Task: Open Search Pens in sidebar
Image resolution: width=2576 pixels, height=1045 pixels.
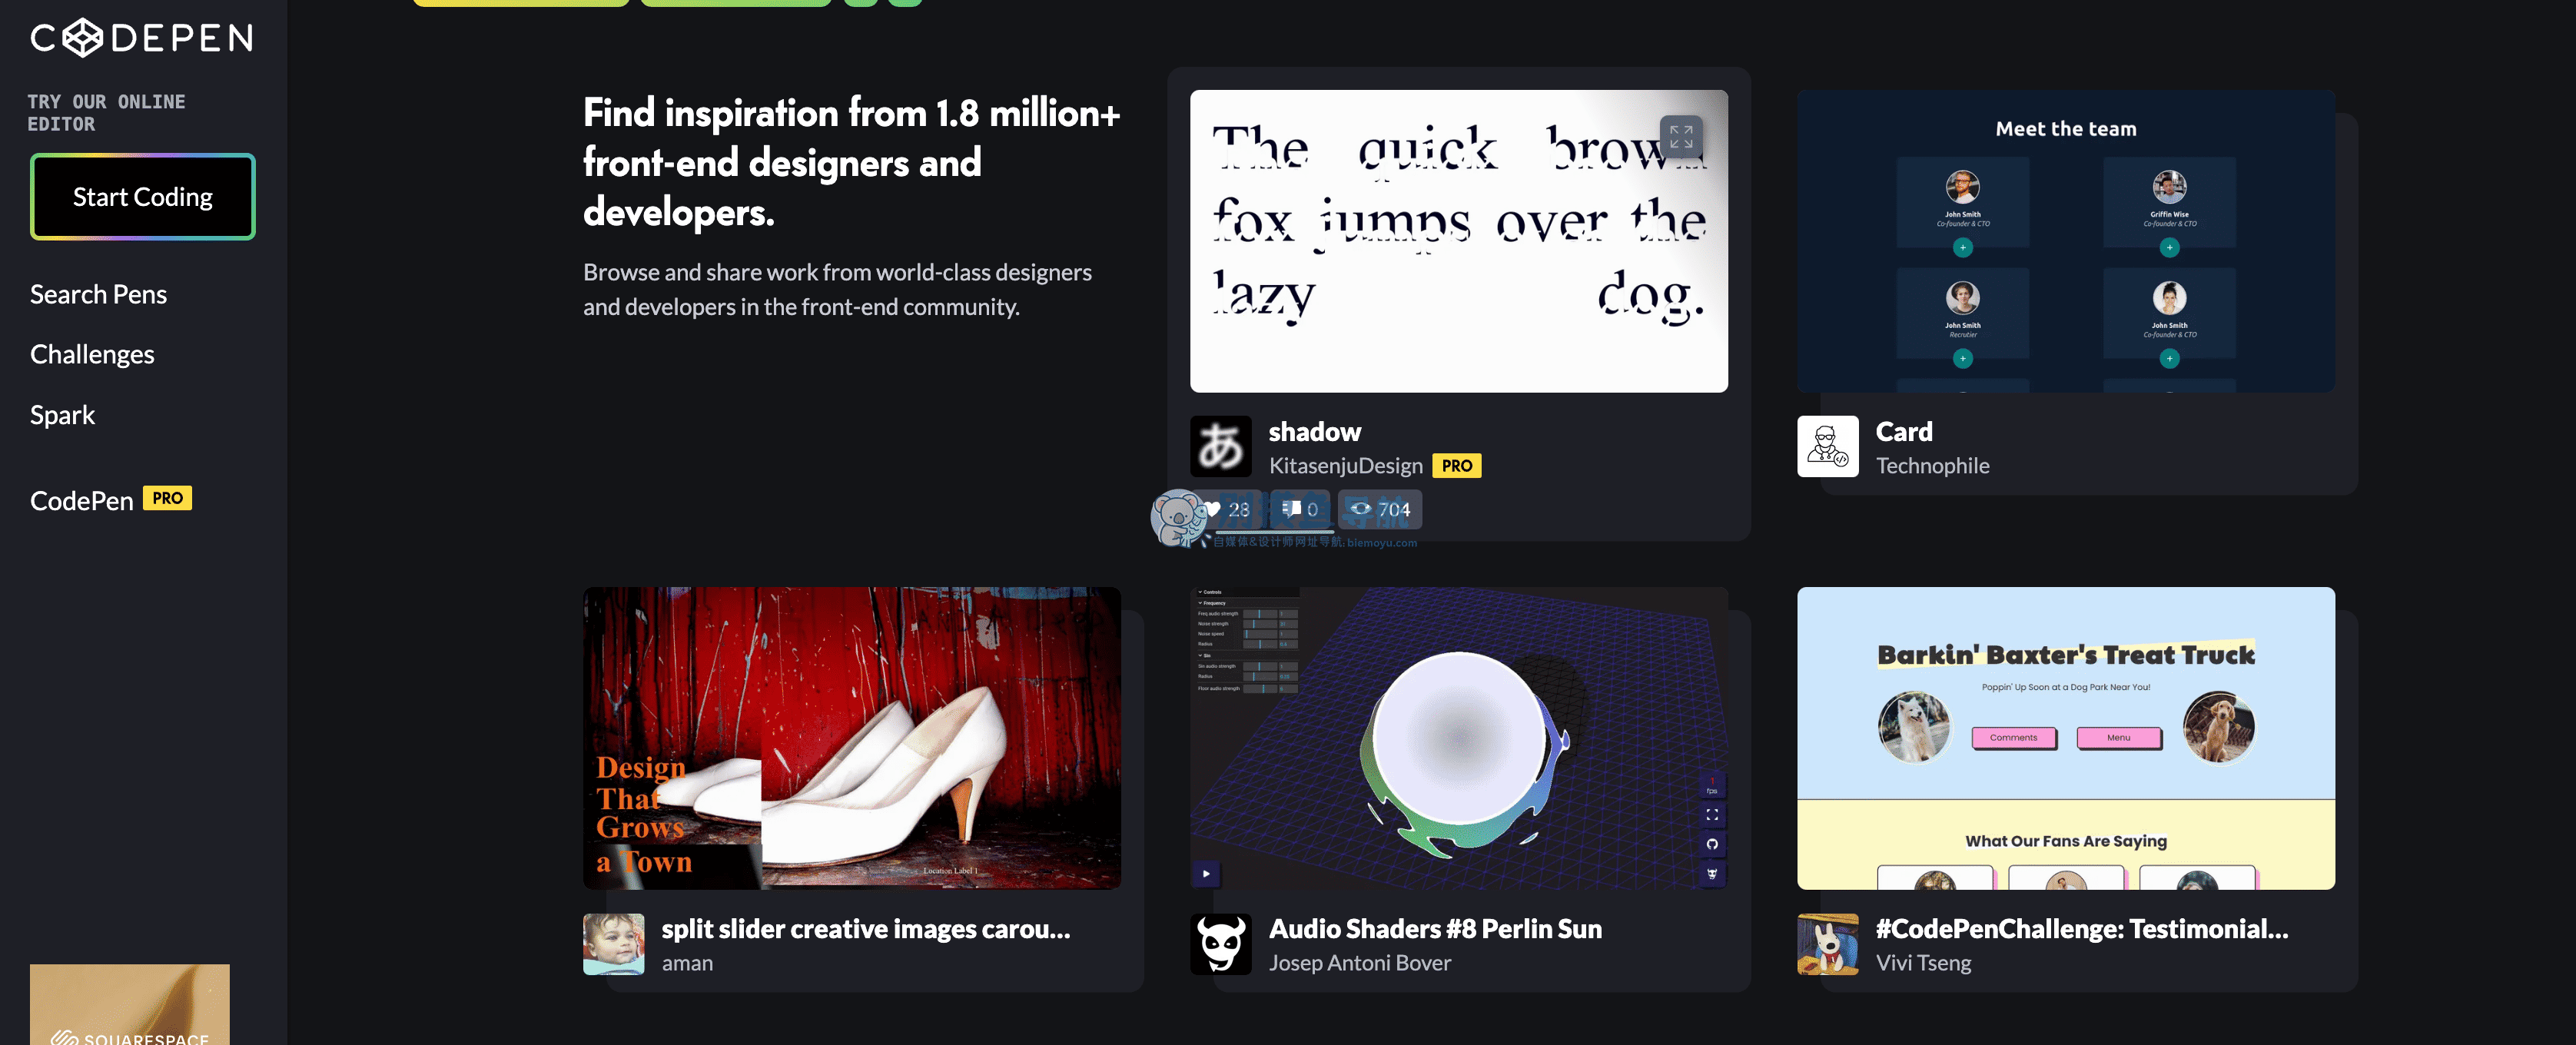Action: (x=98, y=295)
